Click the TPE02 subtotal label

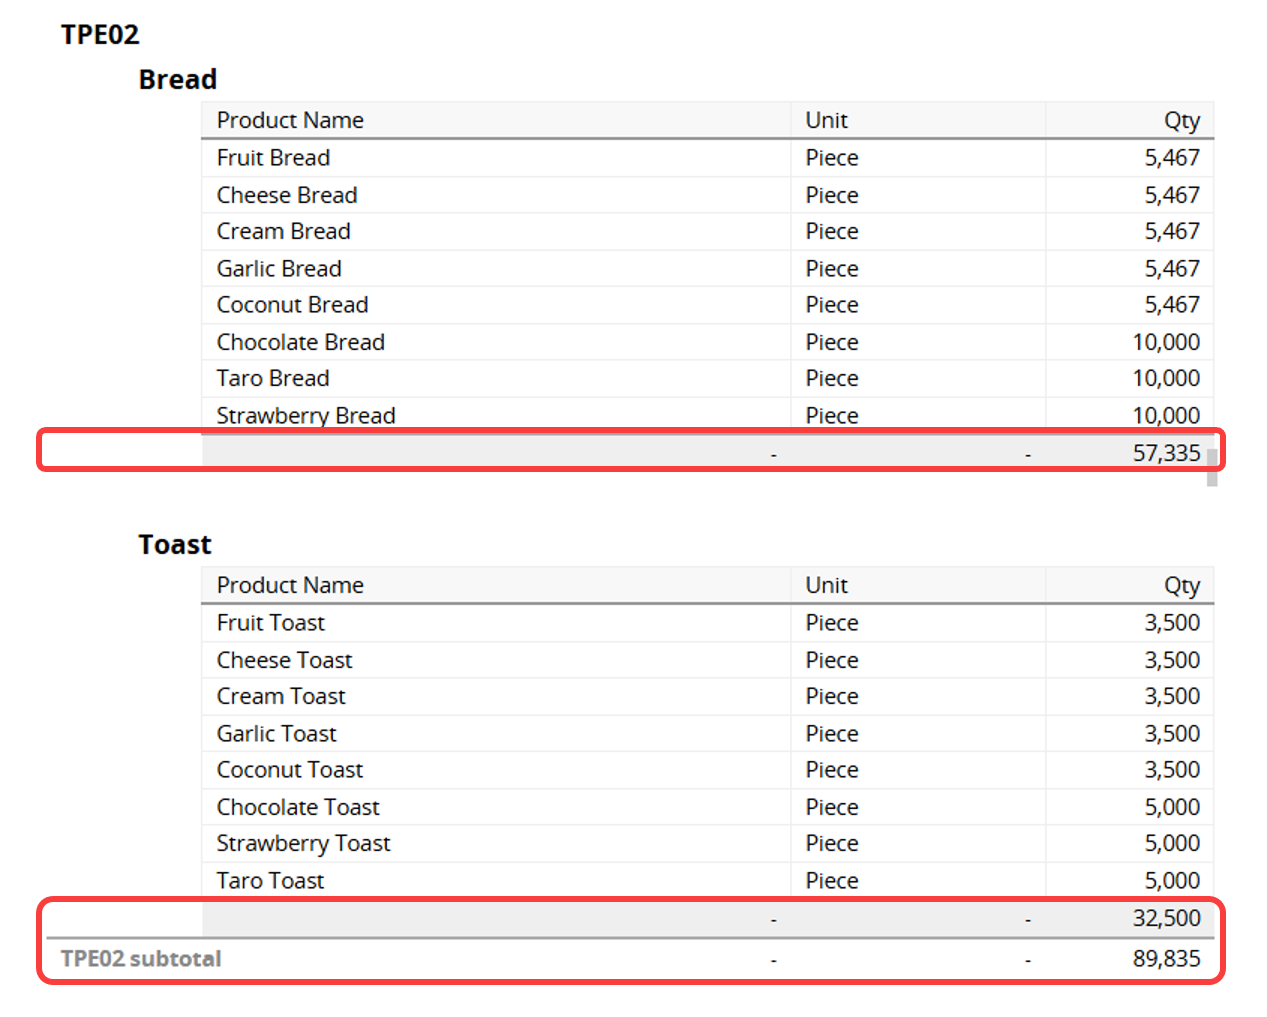coord(141,959)
